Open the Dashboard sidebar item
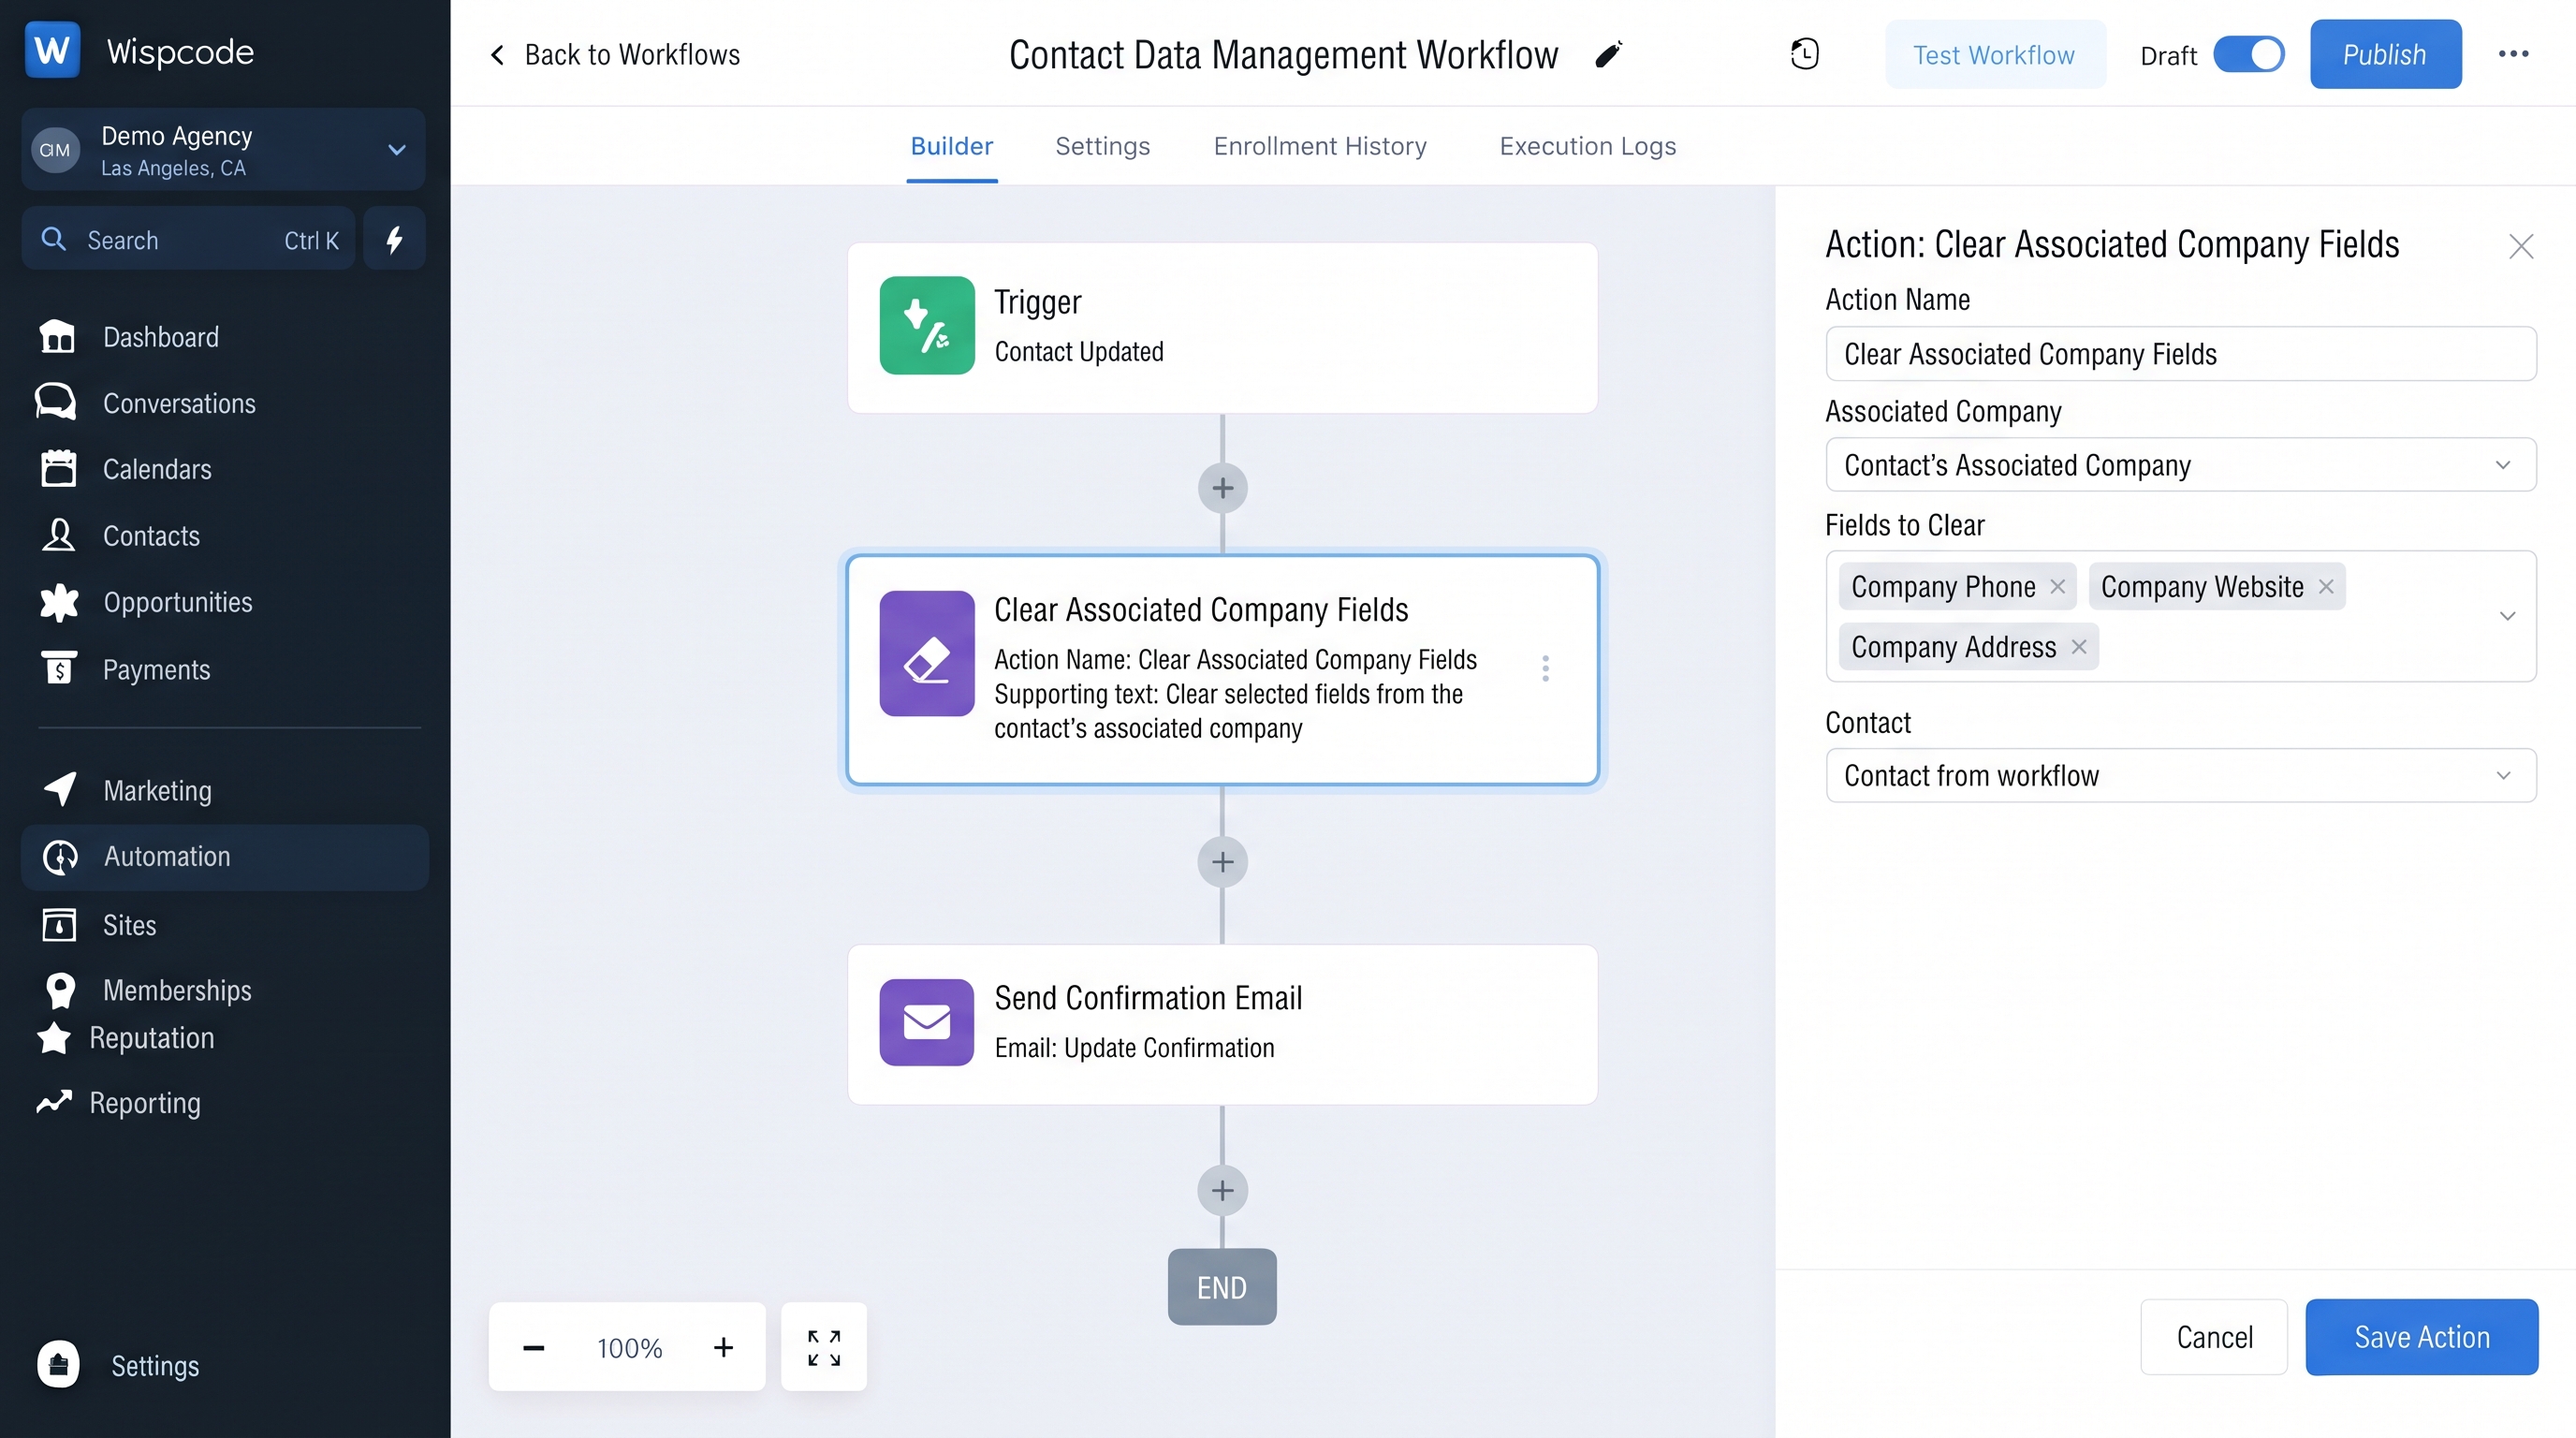Viewport: 2576px width, 1438px height. point(160,337)
